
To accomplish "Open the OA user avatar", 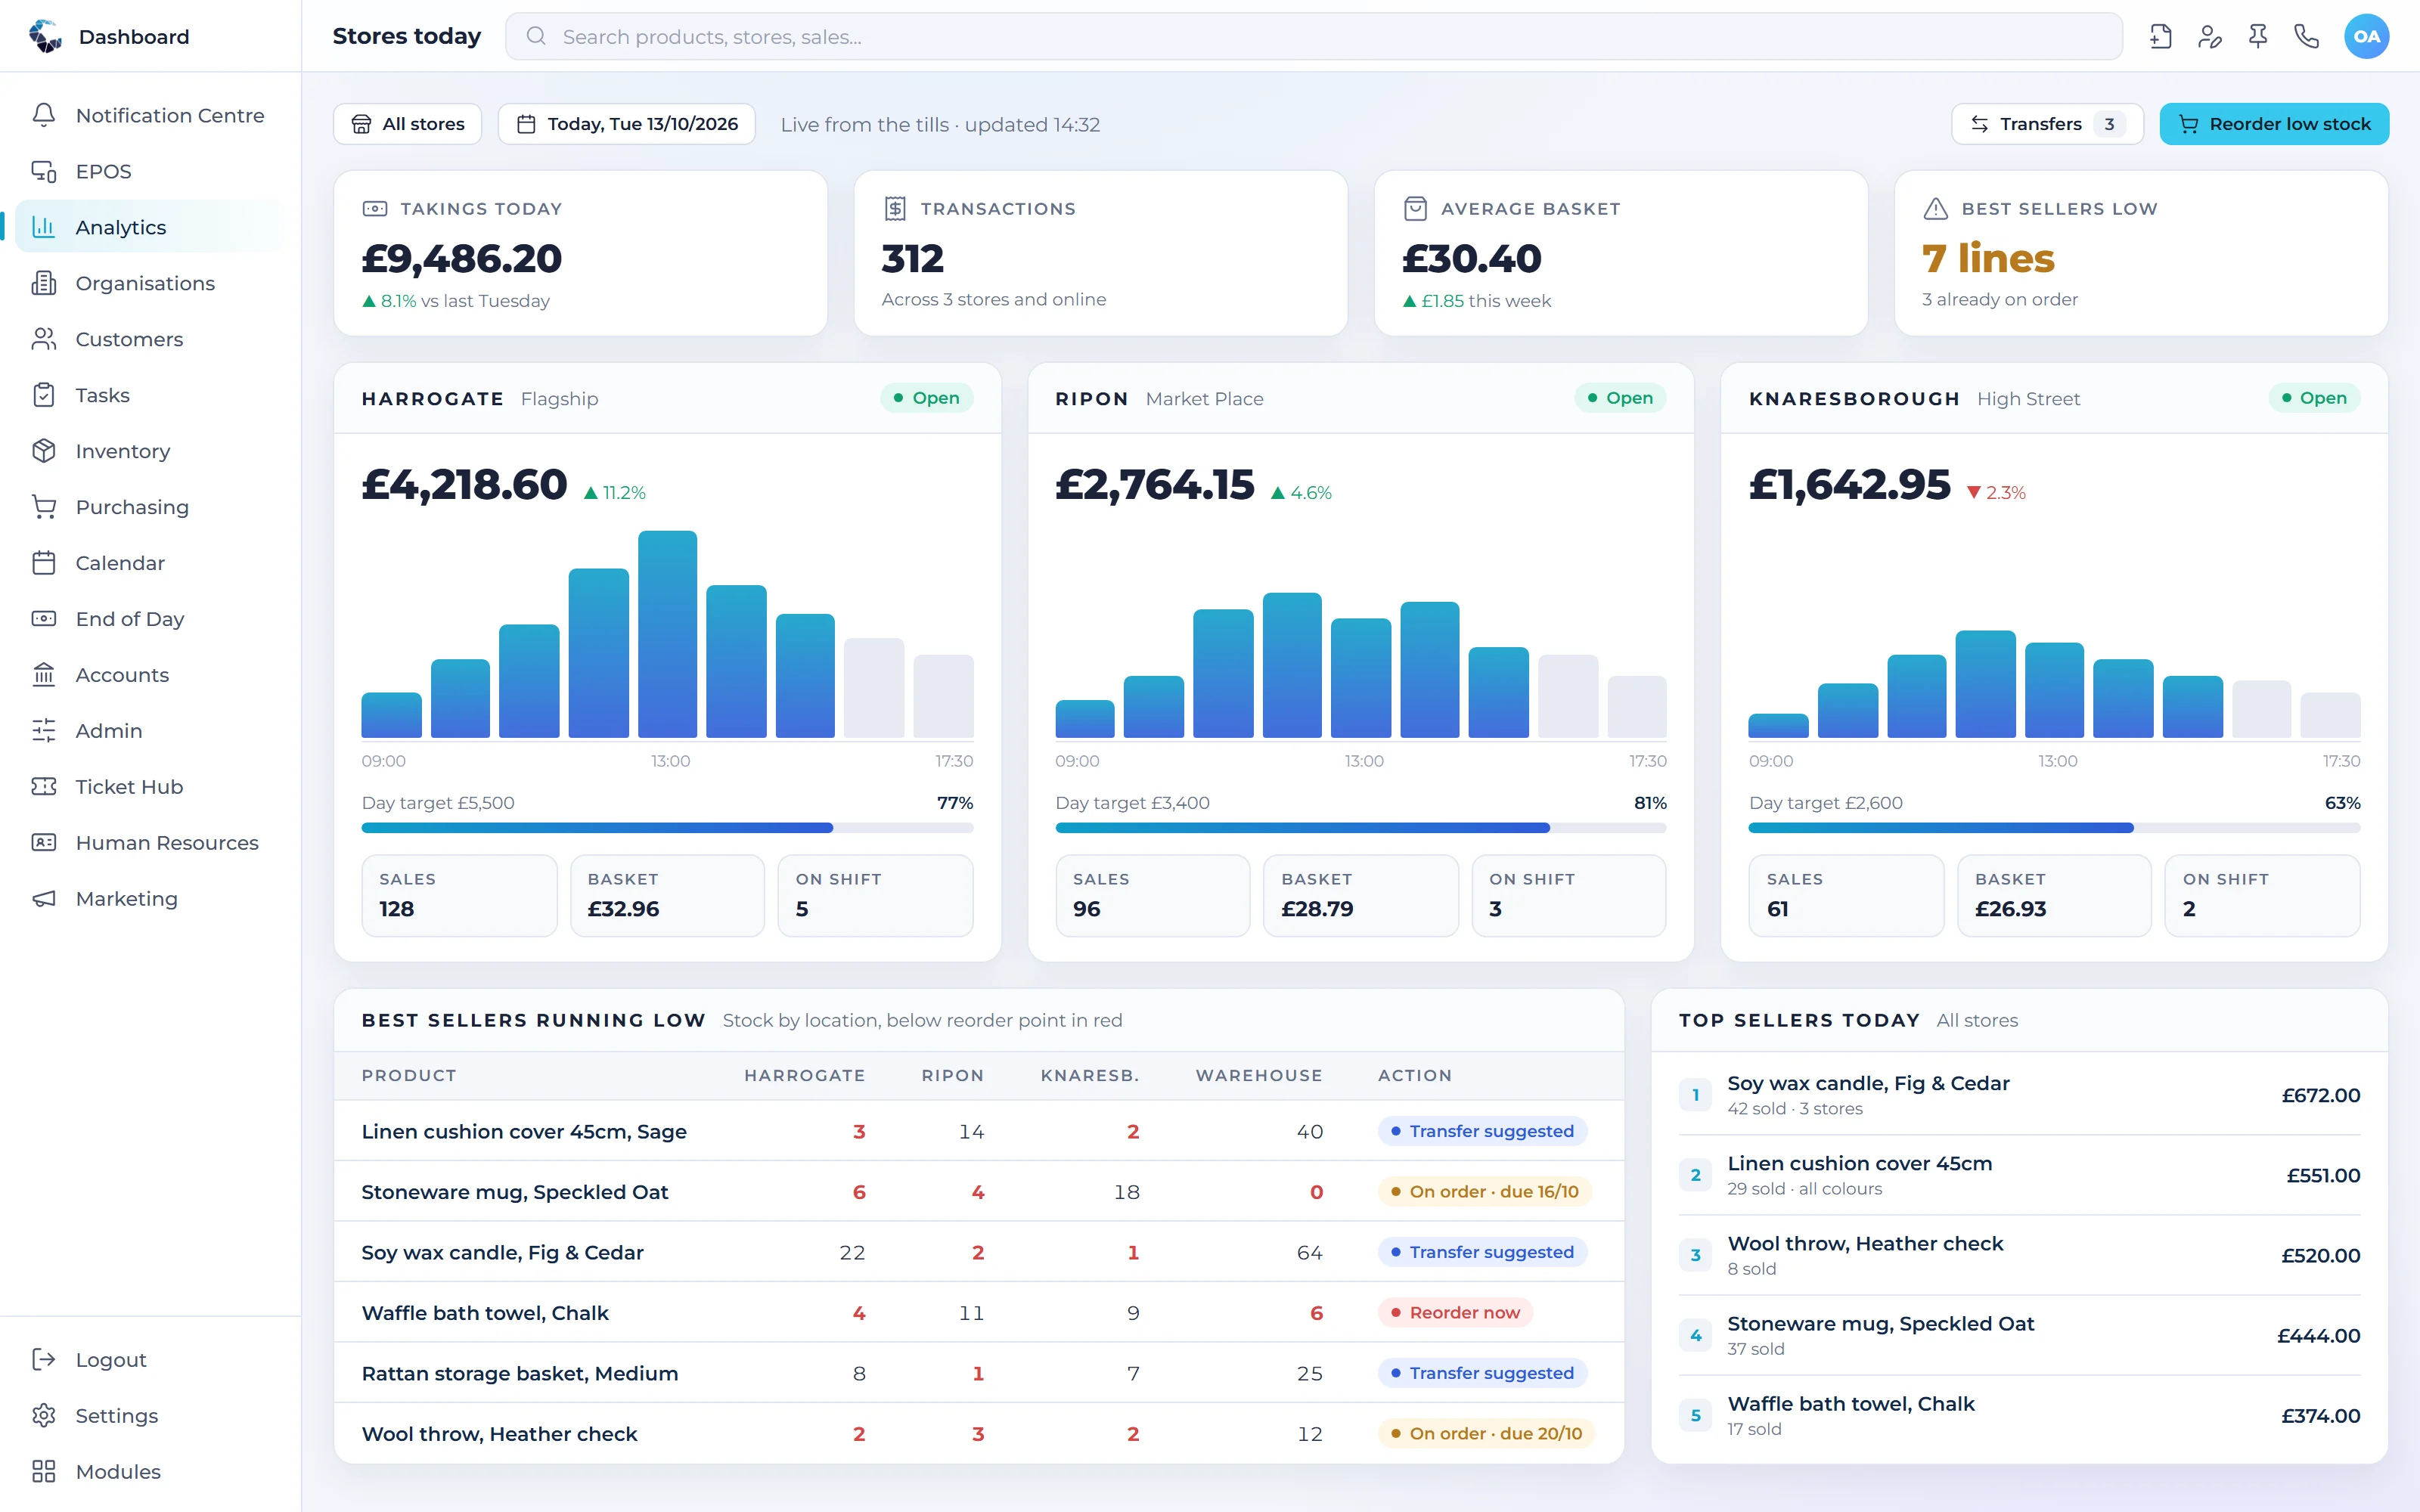I will tap(2366, 37).
